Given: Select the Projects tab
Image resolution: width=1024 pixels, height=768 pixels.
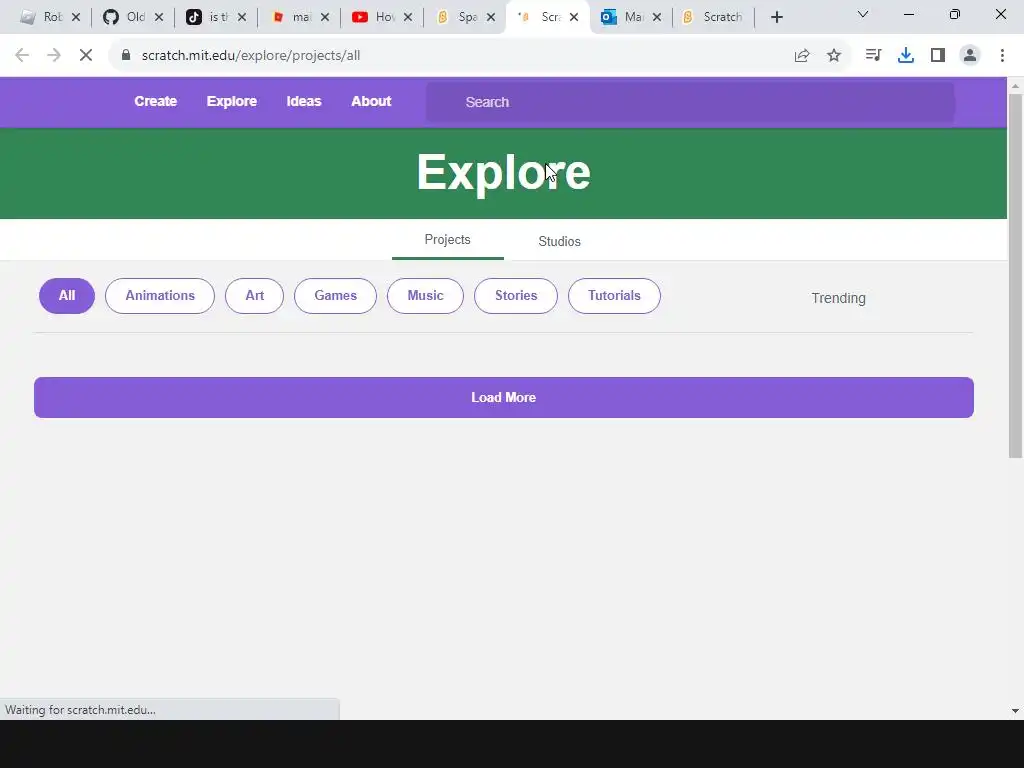Looking at the screenshot, I should 447,240.
